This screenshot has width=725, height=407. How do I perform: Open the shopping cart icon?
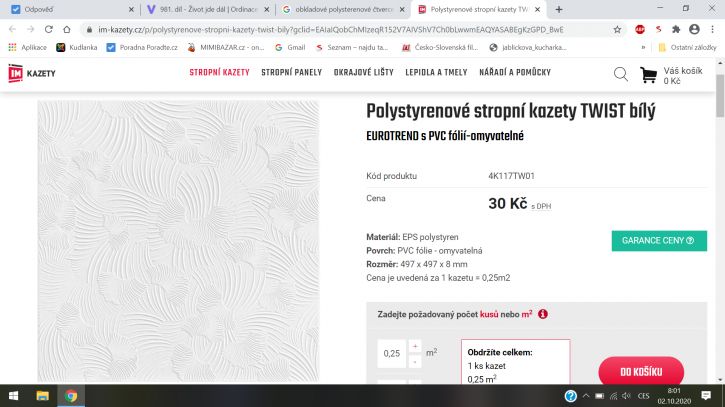pyautogui.click(x=648, y=75)
